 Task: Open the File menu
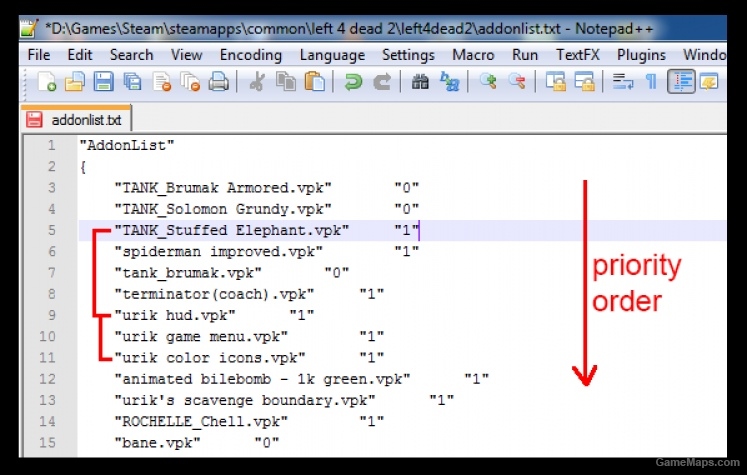tap(39, 55)
